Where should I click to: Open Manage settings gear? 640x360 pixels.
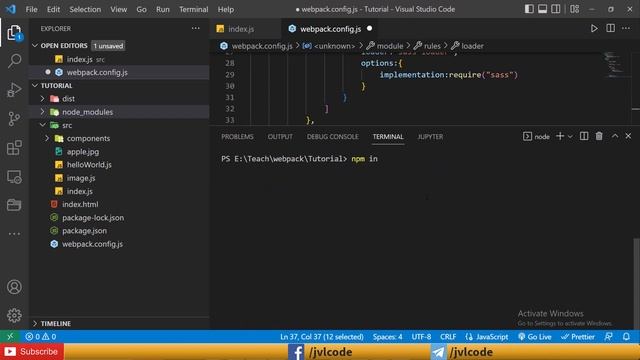point(14,316)
